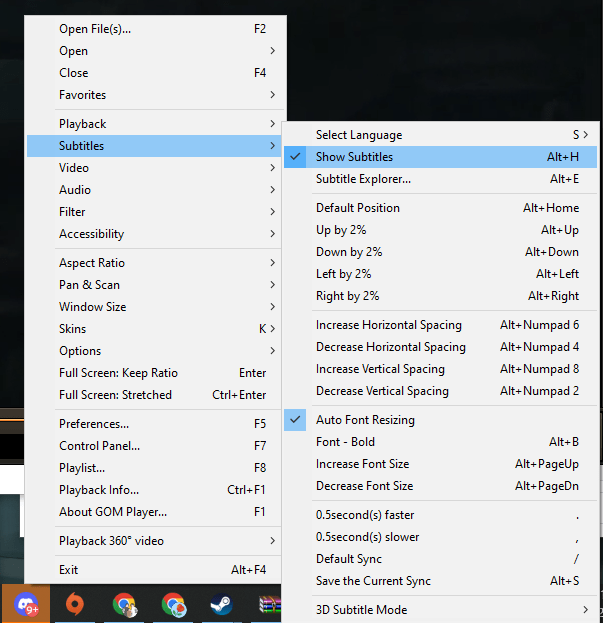Make subtitles 0.5second(s) slower

point(440,537)
